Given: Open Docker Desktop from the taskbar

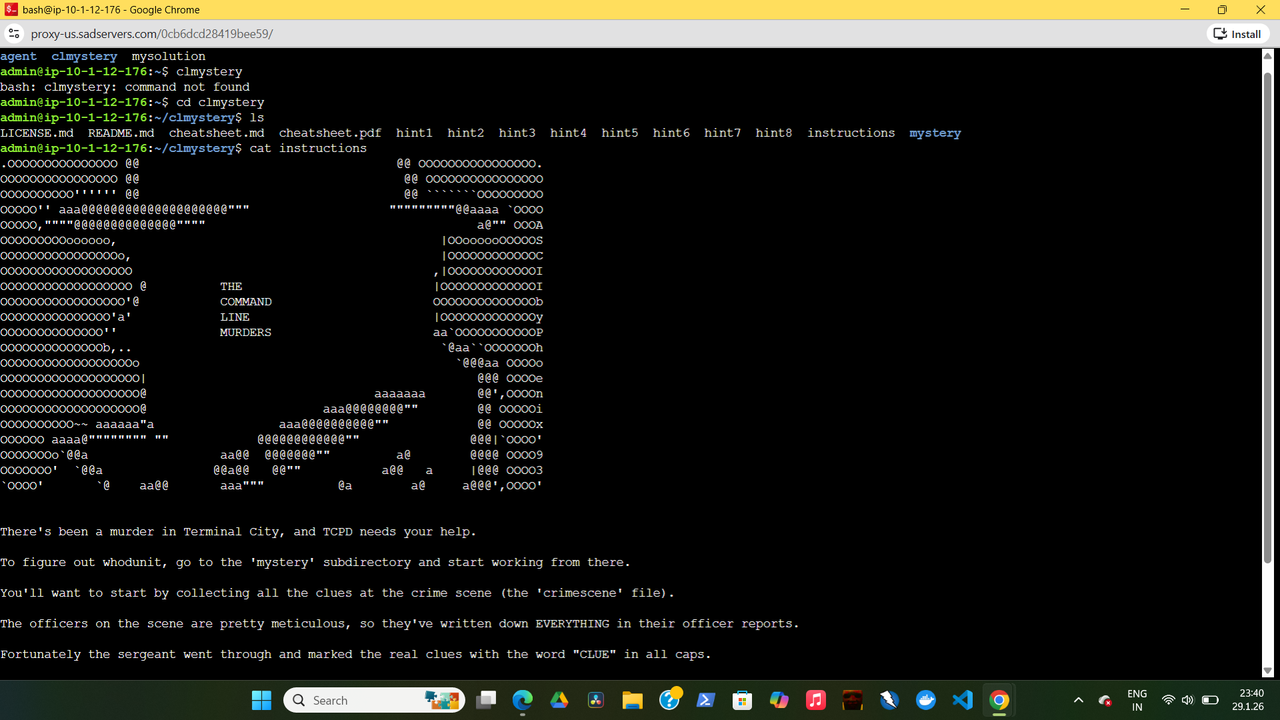Looking at the screenshot, I should [x=926, y=700].
